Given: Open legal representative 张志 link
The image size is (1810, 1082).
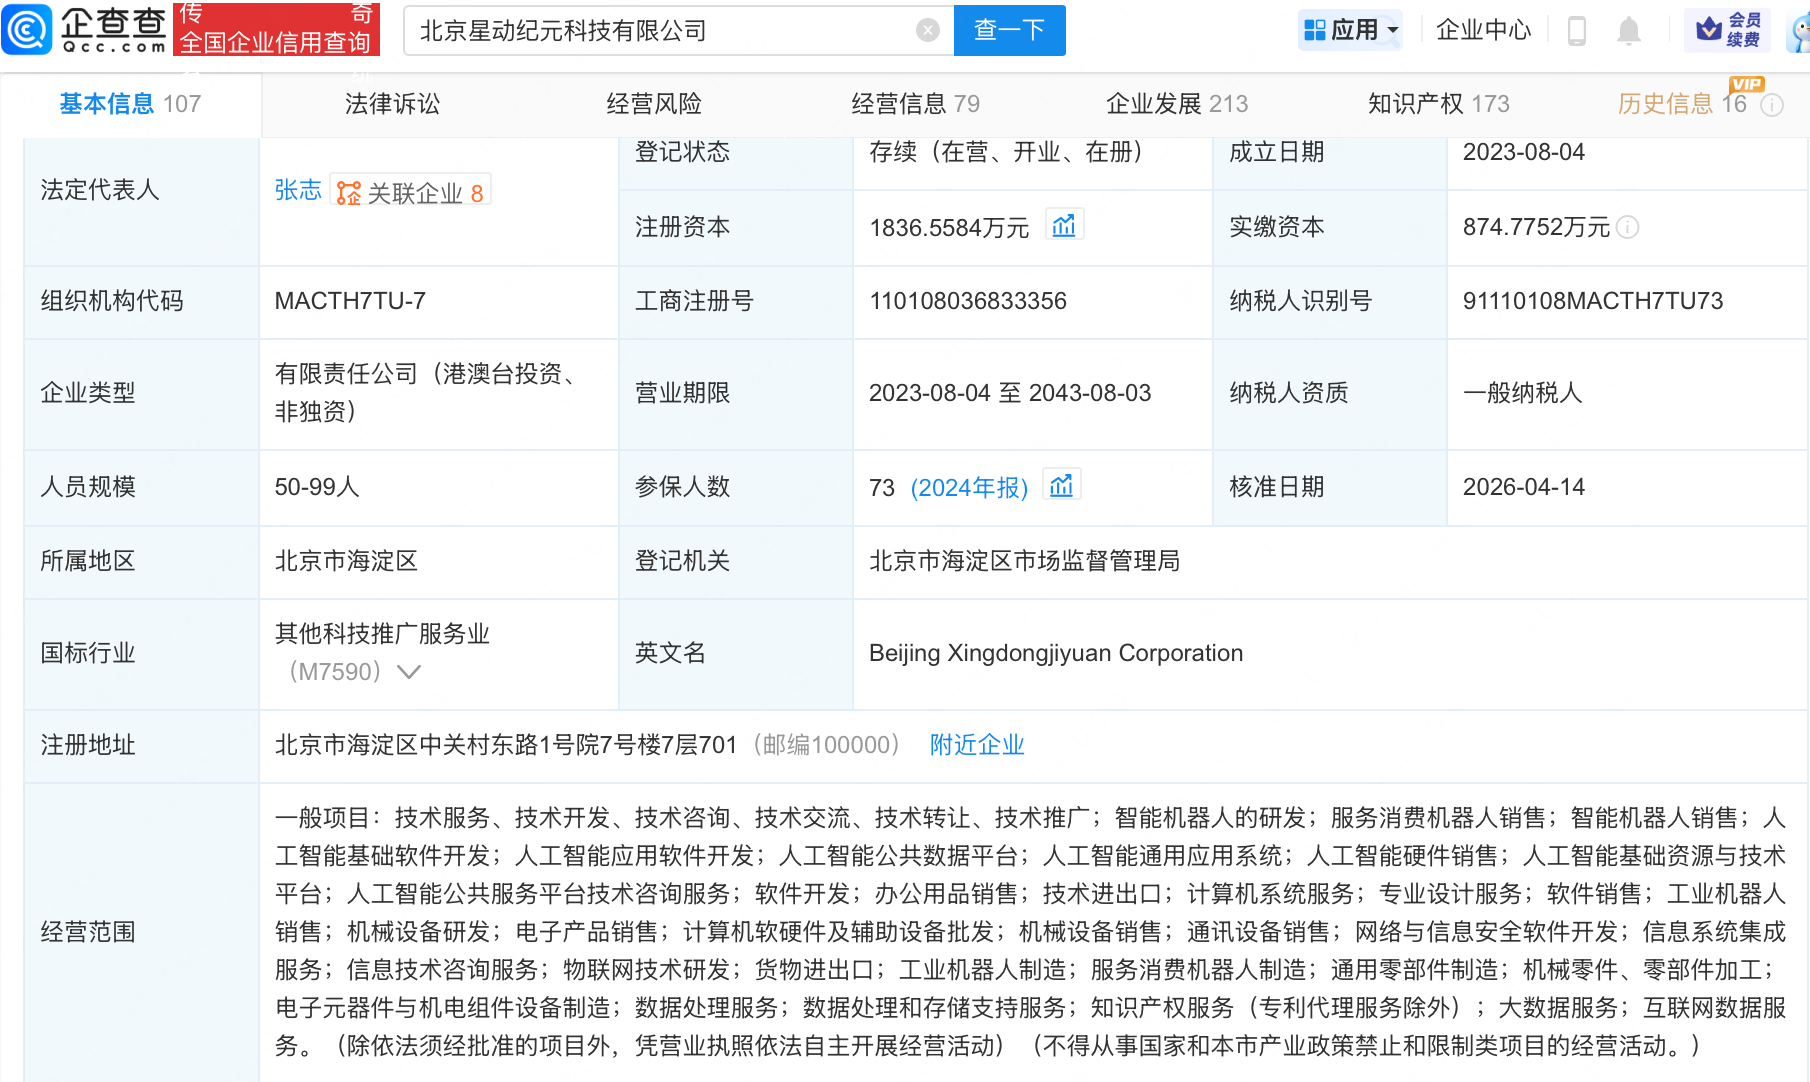Looking at the screenshot, I should coord(298,190).
